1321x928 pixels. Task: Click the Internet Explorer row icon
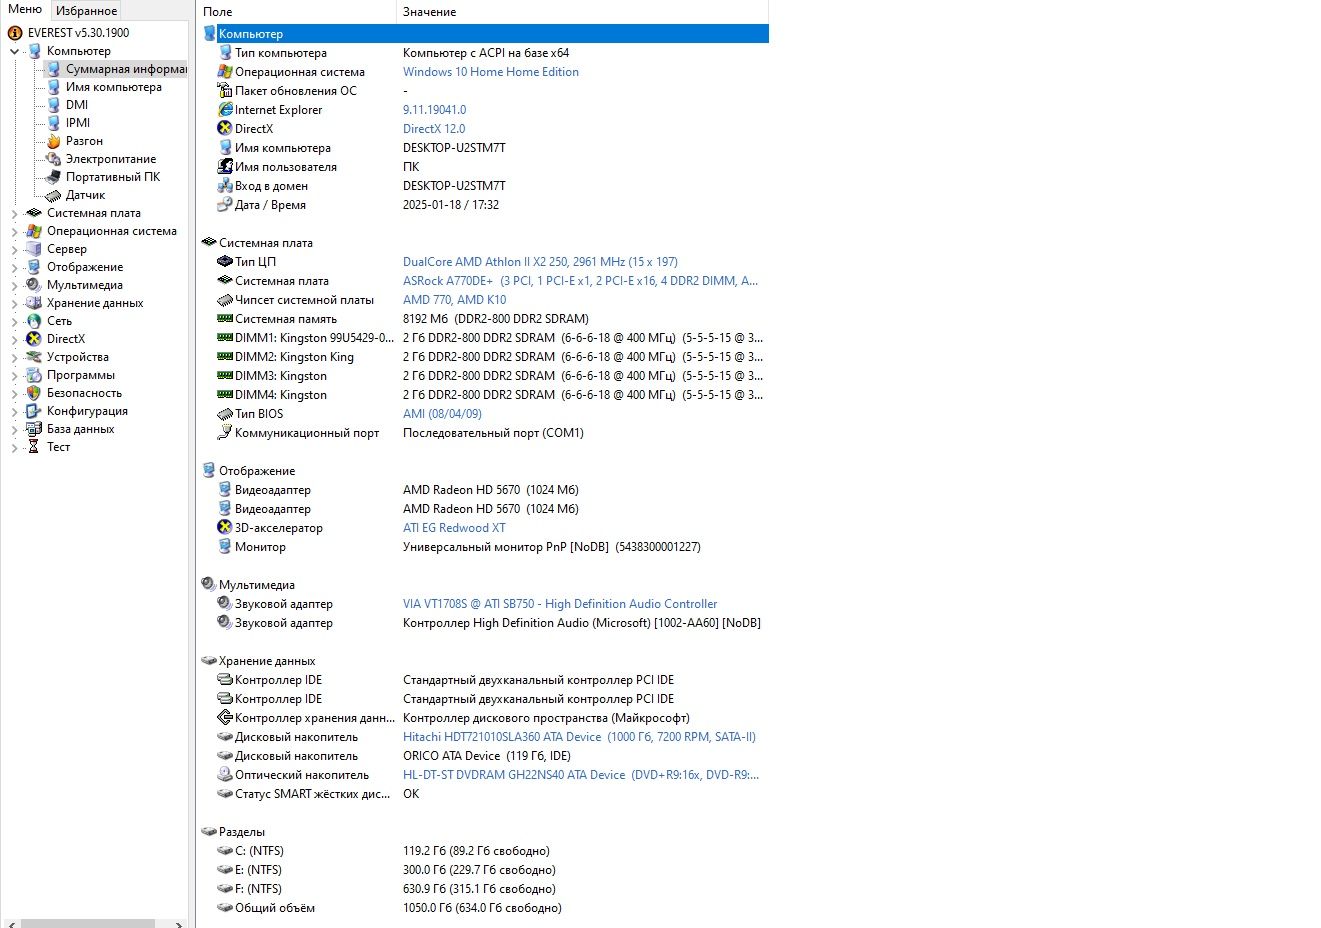point(225,110)
